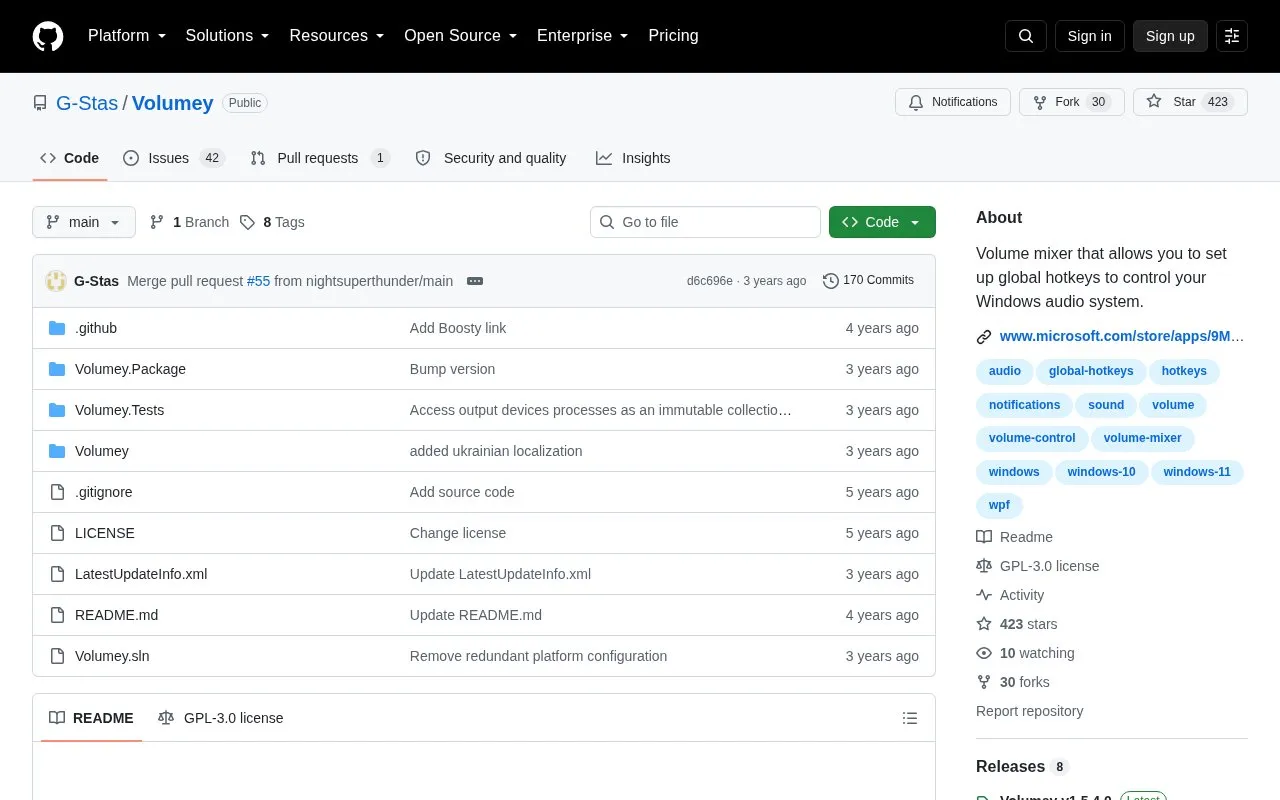The width and height of the screenshot is (1280, 800).
Task: Open the Insights tab
Action: coord(633,158)
